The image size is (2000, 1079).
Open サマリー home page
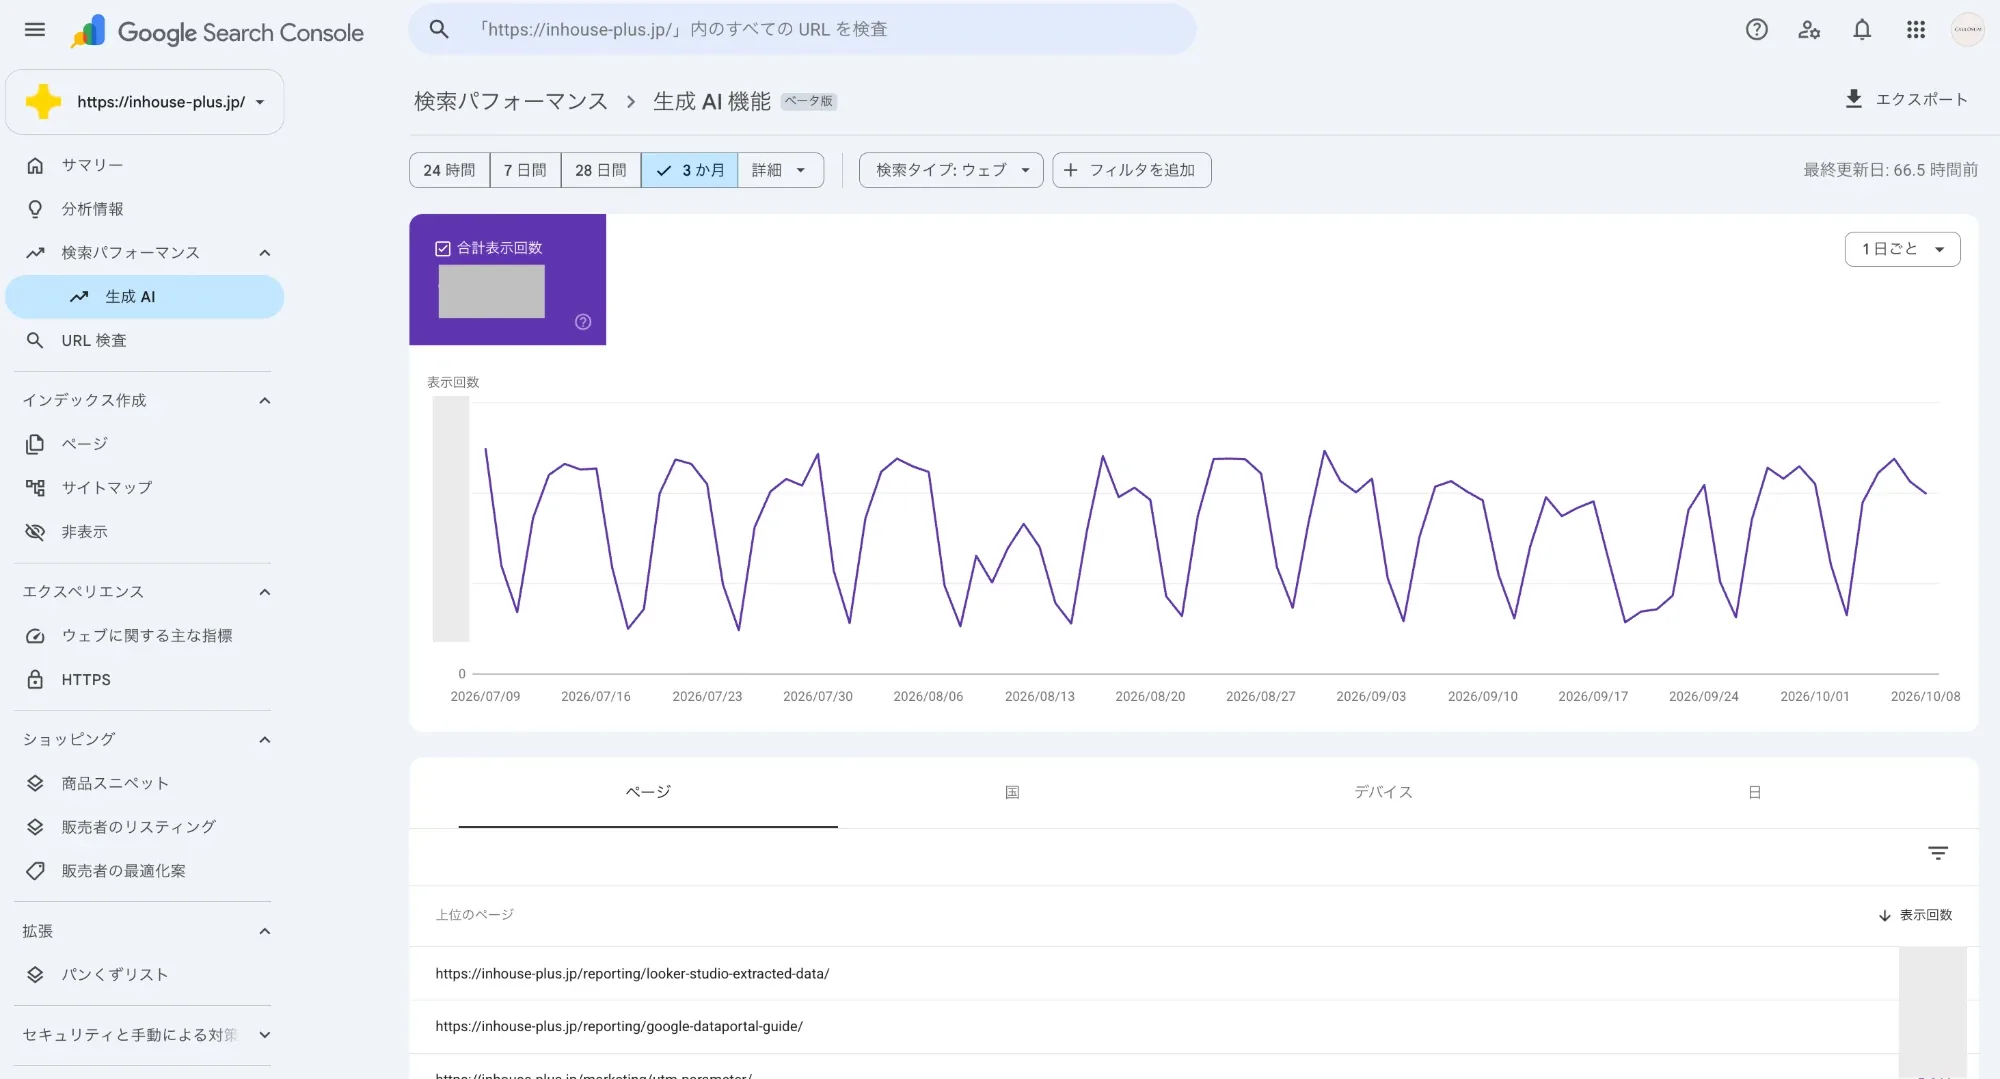pos(144,165)
